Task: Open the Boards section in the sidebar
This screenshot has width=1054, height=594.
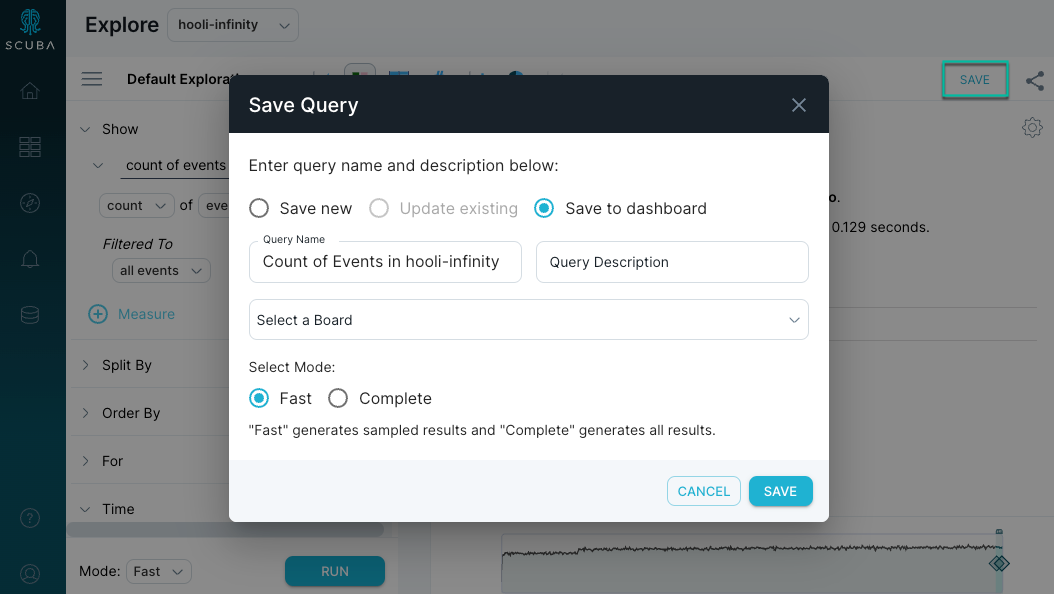Action: 29,146
